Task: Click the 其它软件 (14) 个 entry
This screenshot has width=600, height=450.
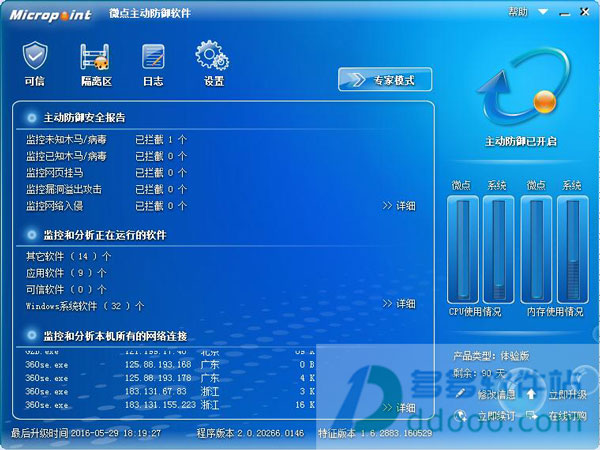Action: click(68, 256)
